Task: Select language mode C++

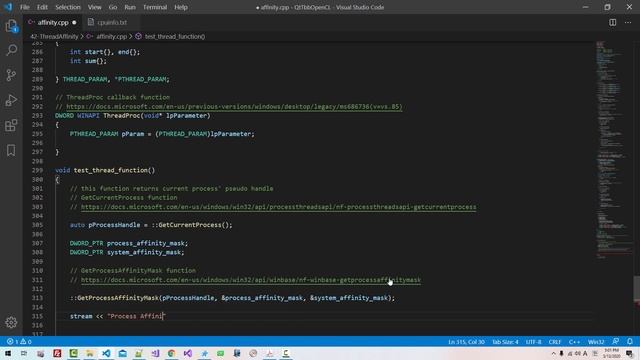Action: coord(574,342)
